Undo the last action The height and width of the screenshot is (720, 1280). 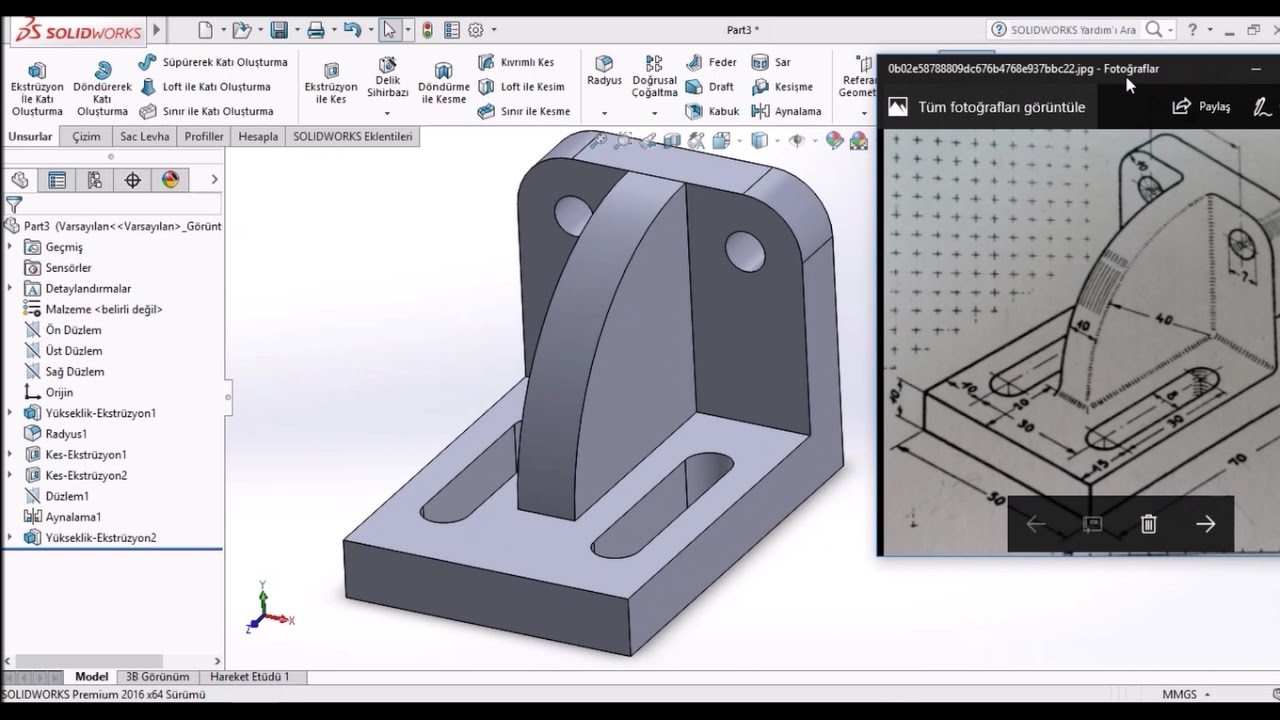352,30
